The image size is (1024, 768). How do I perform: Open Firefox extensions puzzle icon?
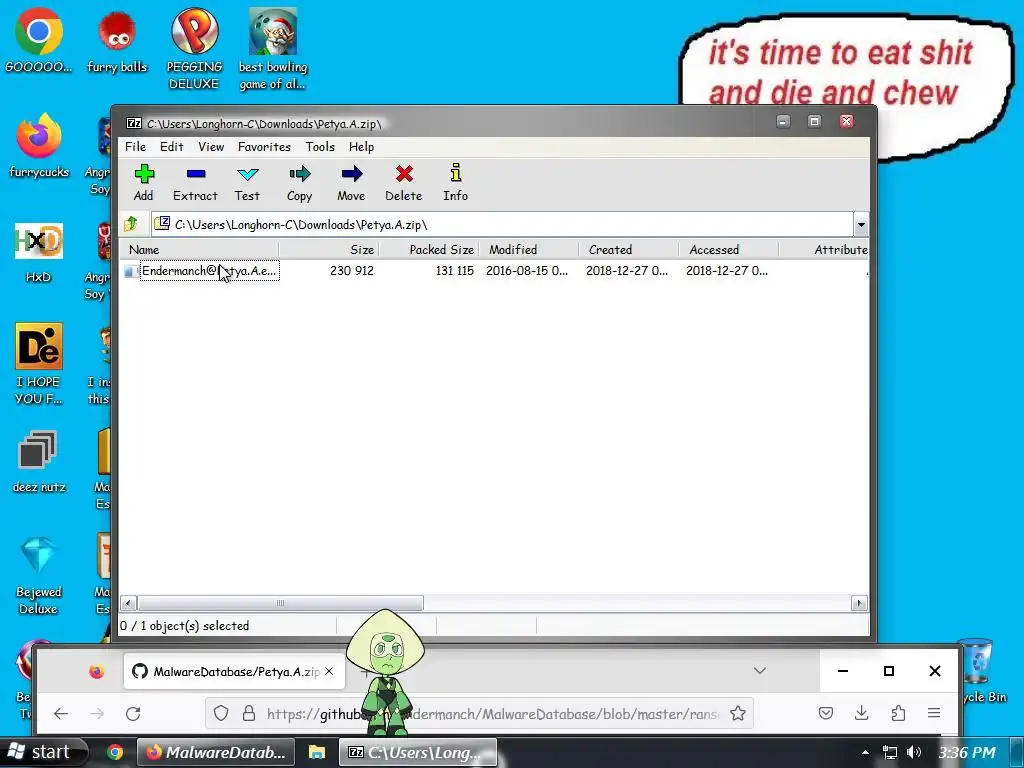[x=898, y=713]
